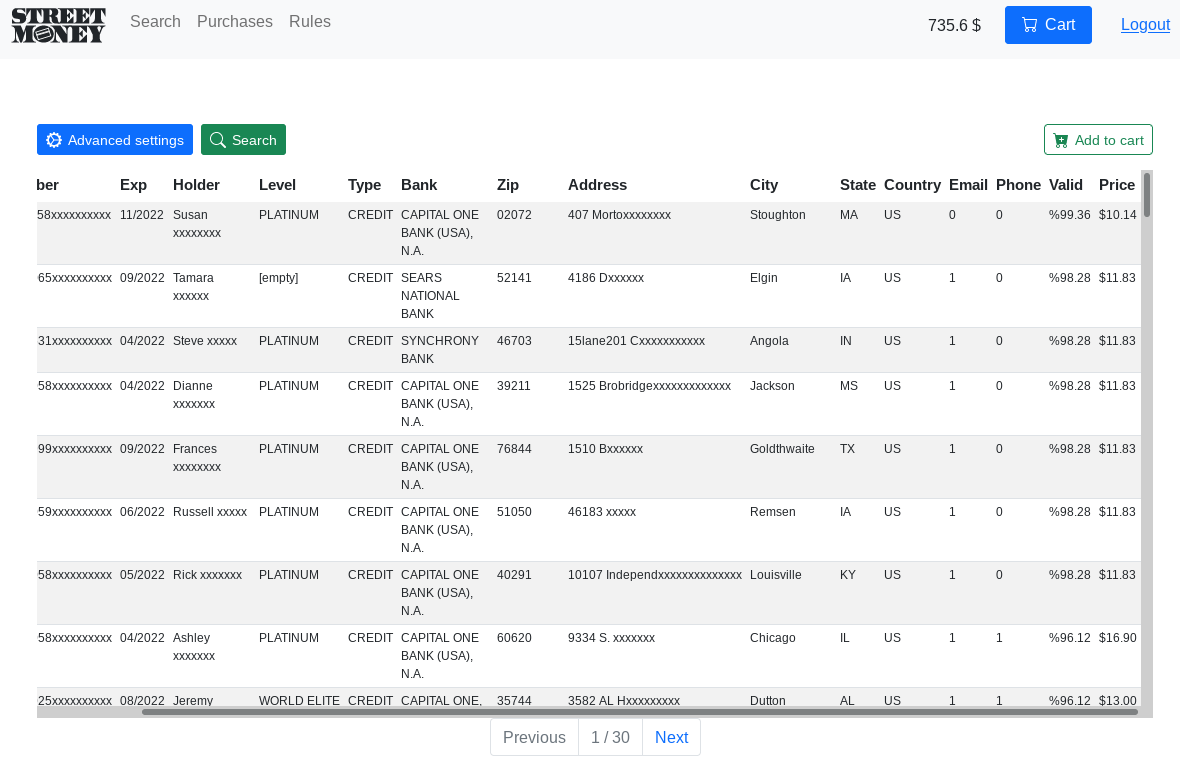The width and height of the screenshot is (1180, 775).
Task: Select the Search navigation item
Action: click(x=155, y=21)
